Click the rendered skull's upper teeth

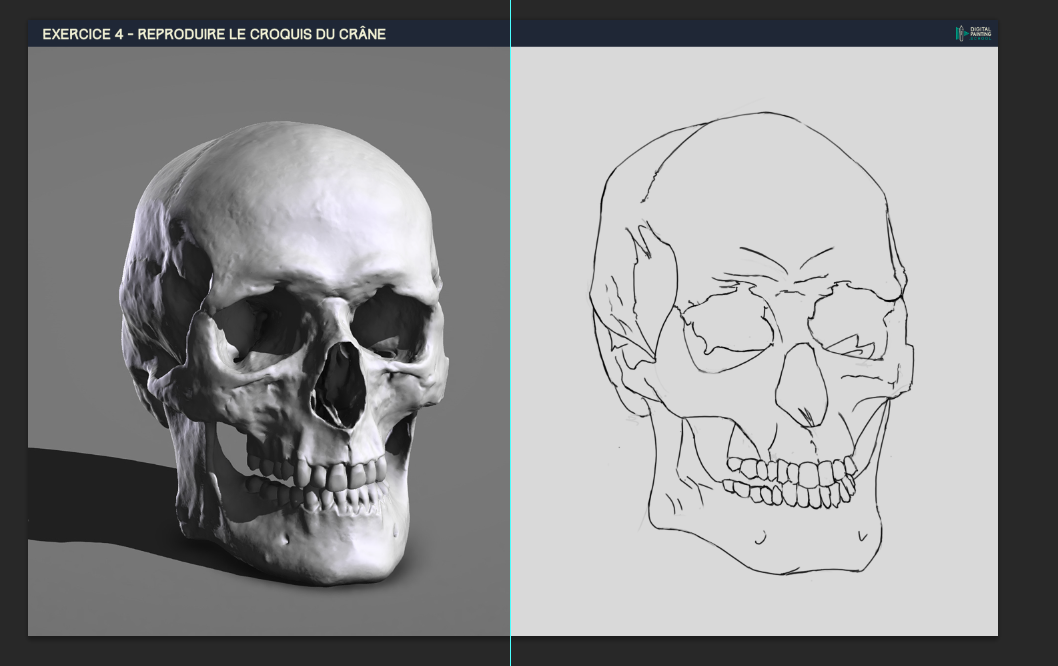click(320, 471)
